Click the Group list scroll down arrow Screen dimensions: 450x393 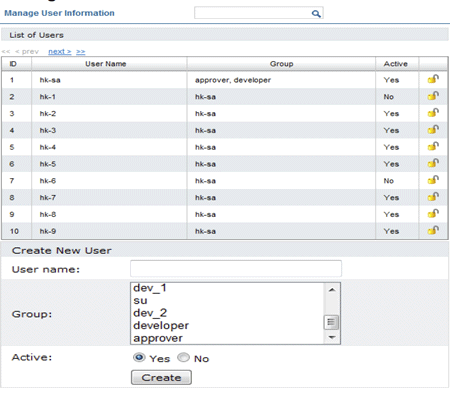click(332, 337)
